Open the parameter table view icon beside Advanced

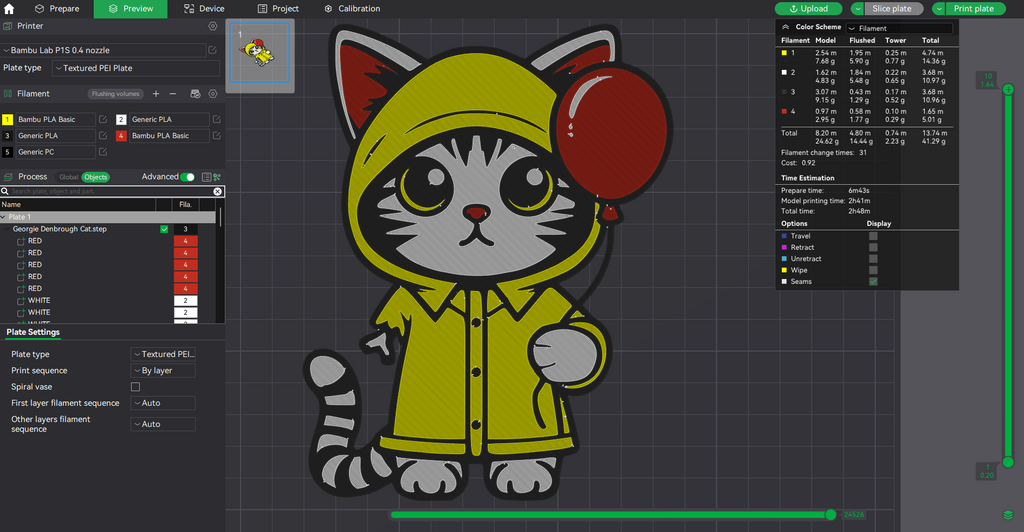point(206,177)
